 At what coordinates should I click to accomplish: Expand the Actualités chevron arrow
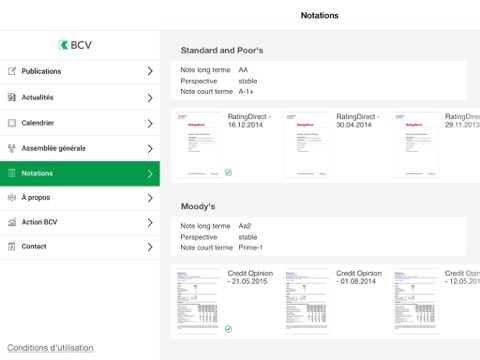(x=150, y=98)
